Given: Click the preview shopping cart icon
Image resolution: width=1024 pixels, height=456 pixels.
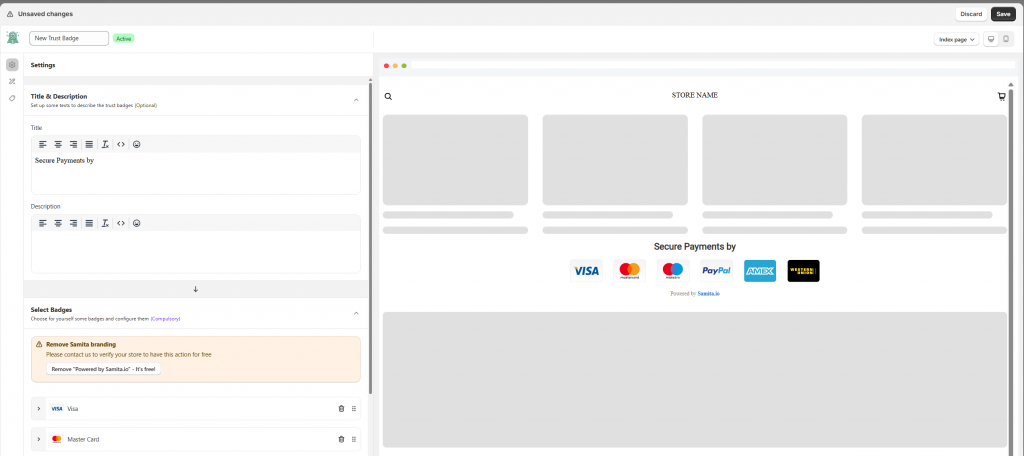Looking at the screenshot, I should tap(1001, 97).
